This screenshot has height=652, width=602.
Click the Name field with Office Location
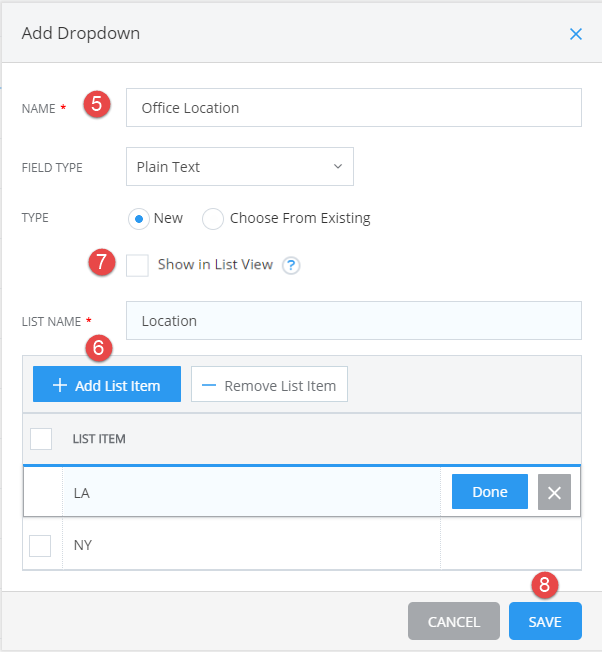(x=354, y=108)
